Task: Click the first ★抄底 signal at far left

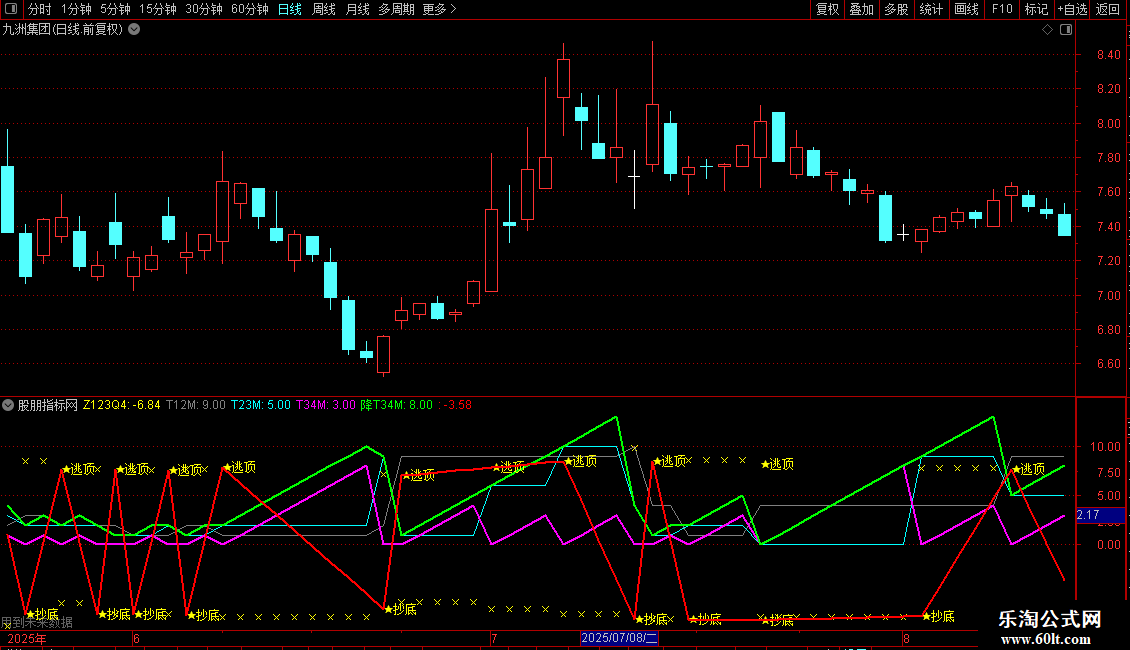Action: coord(42,615)
